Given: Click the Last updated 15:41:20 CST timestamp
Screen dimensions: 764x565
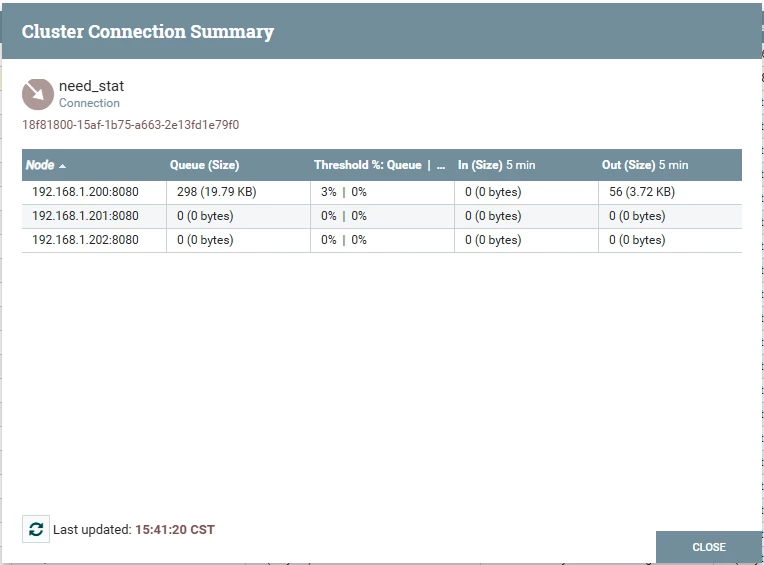Looking at the screenshot, I should pyautogui.click(x=175, y=529).
